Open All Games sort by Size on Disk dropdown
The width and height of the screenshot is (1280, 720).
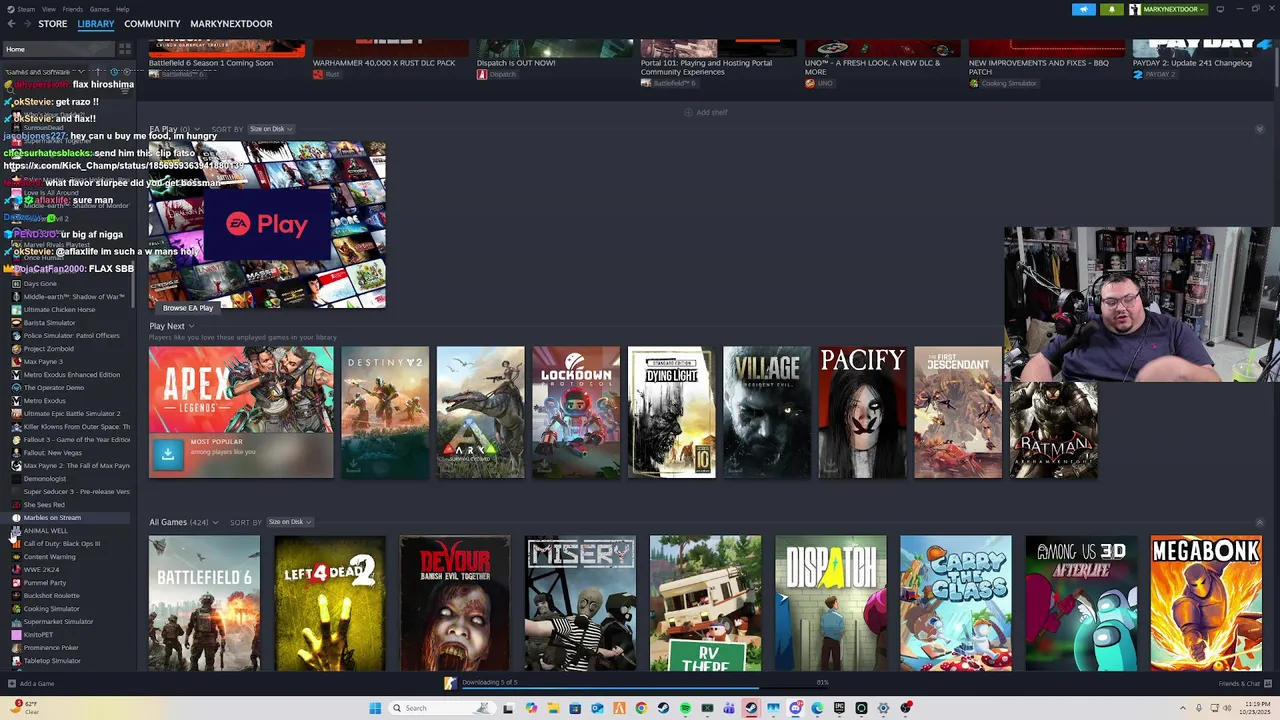point(289,522)
